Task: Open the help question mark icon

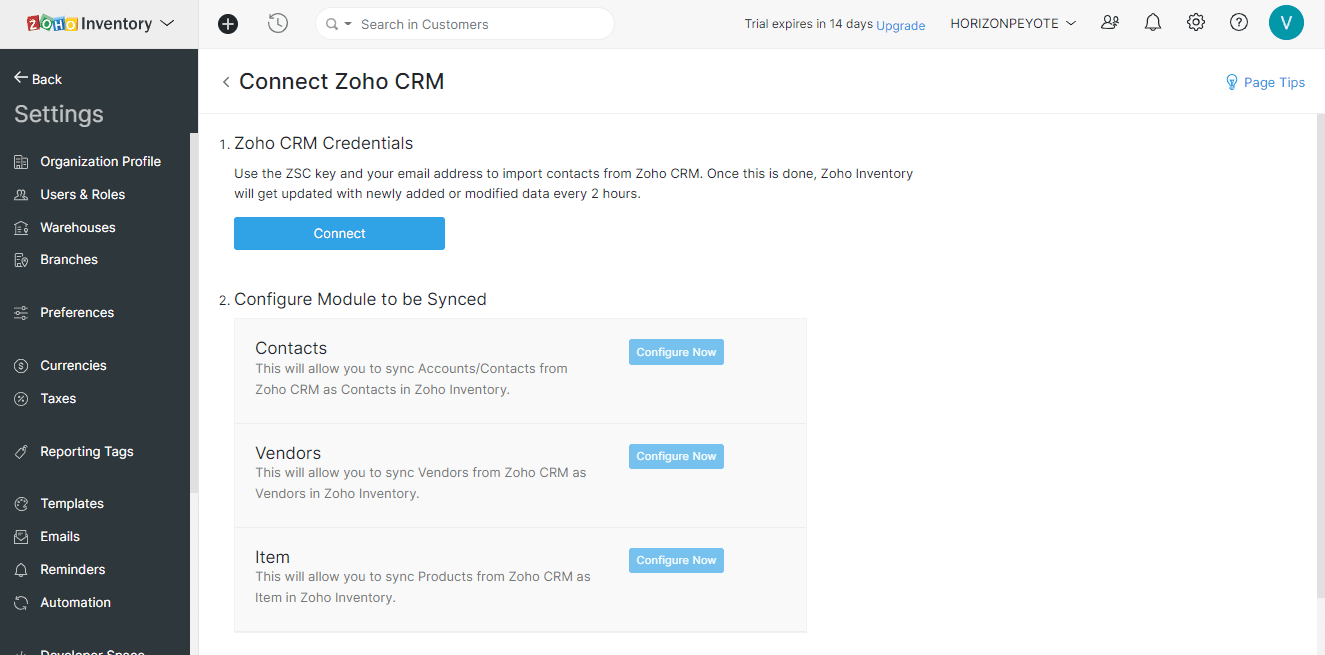Action: coord(1239,23)
